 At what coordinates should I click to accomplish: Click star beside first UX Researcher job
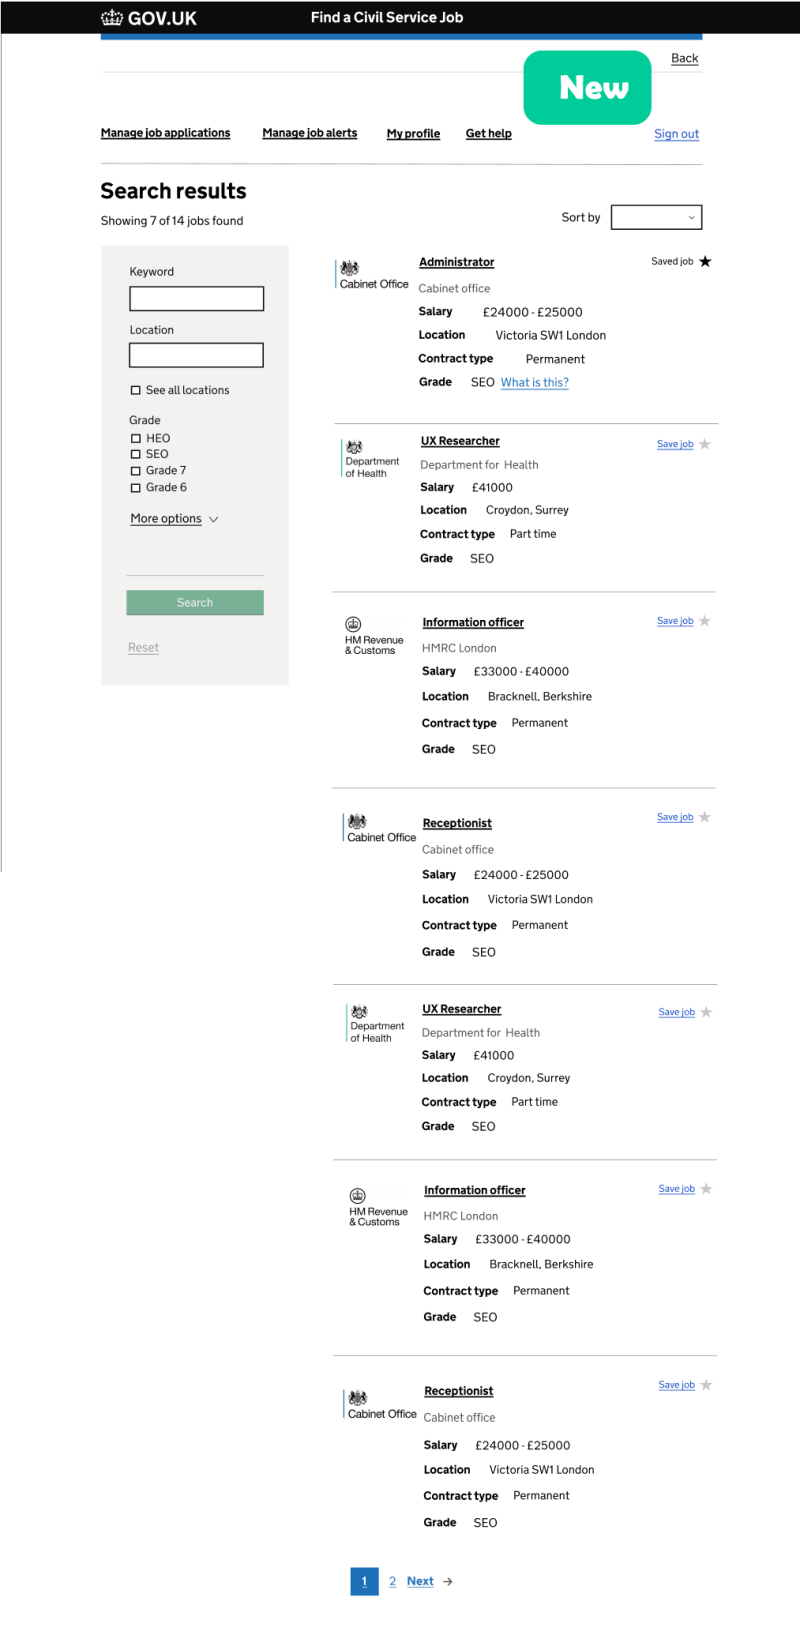[x=705, y=444]
